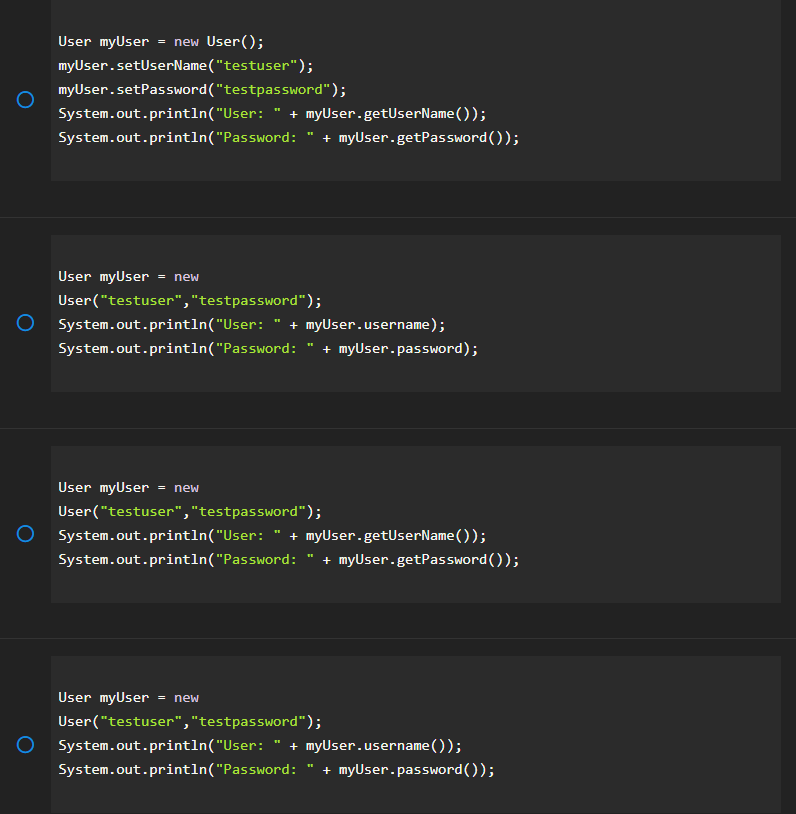Click code line myUser.setUserName("testuser");

[186, 65]
